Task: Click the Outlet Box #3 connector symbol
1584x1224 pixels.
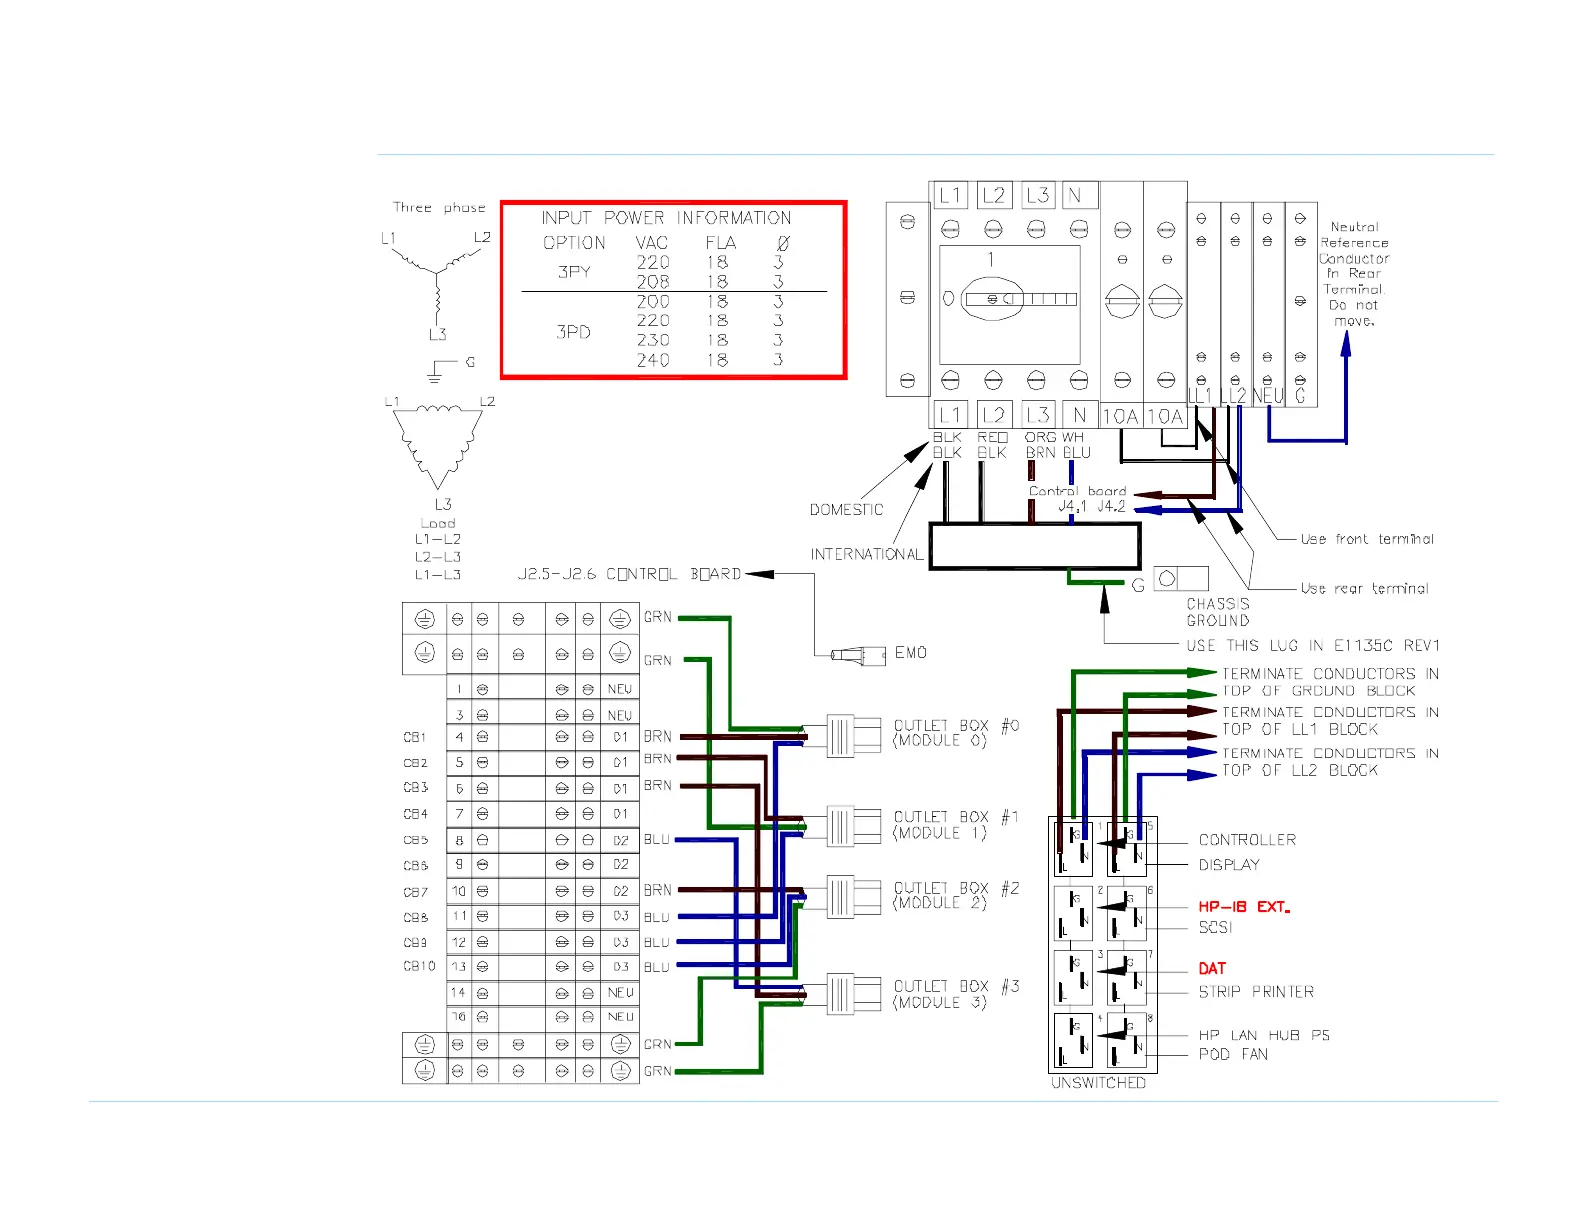Action: (841, 994)
